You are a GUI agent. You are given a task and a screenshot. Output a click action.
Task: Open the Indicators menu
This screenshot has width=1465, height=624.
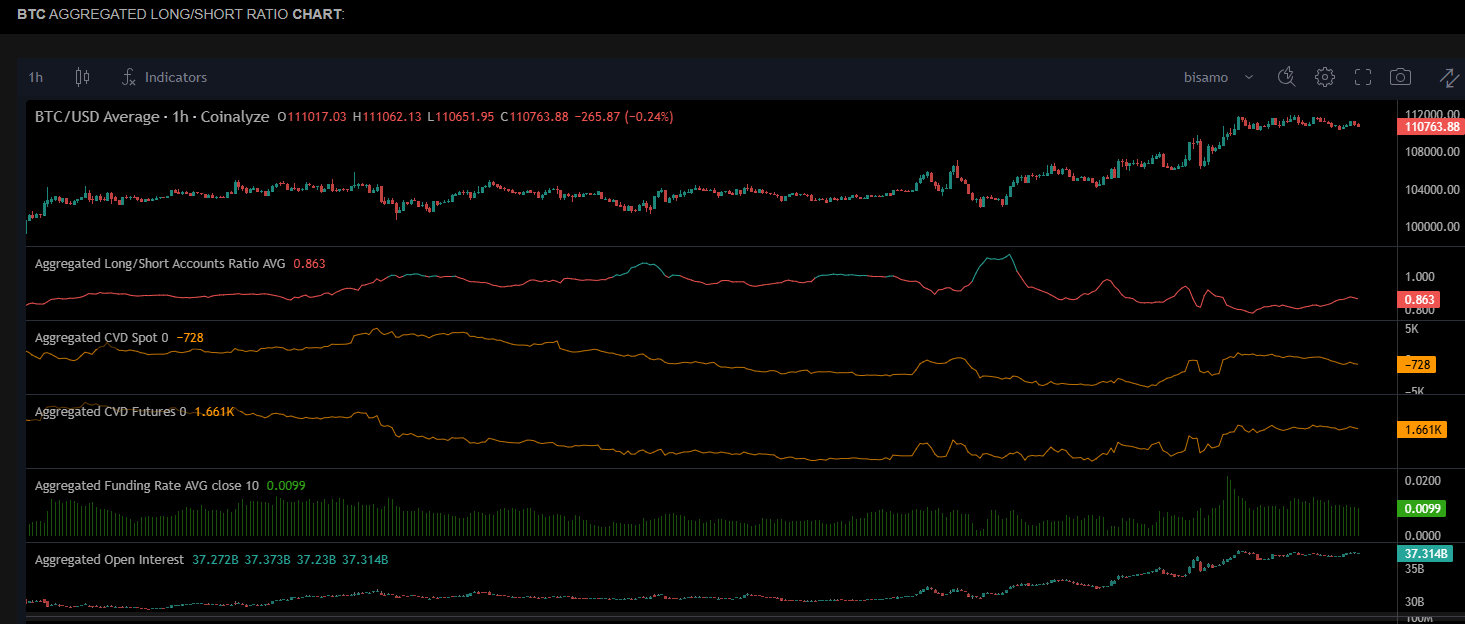(x=164, y=77)
